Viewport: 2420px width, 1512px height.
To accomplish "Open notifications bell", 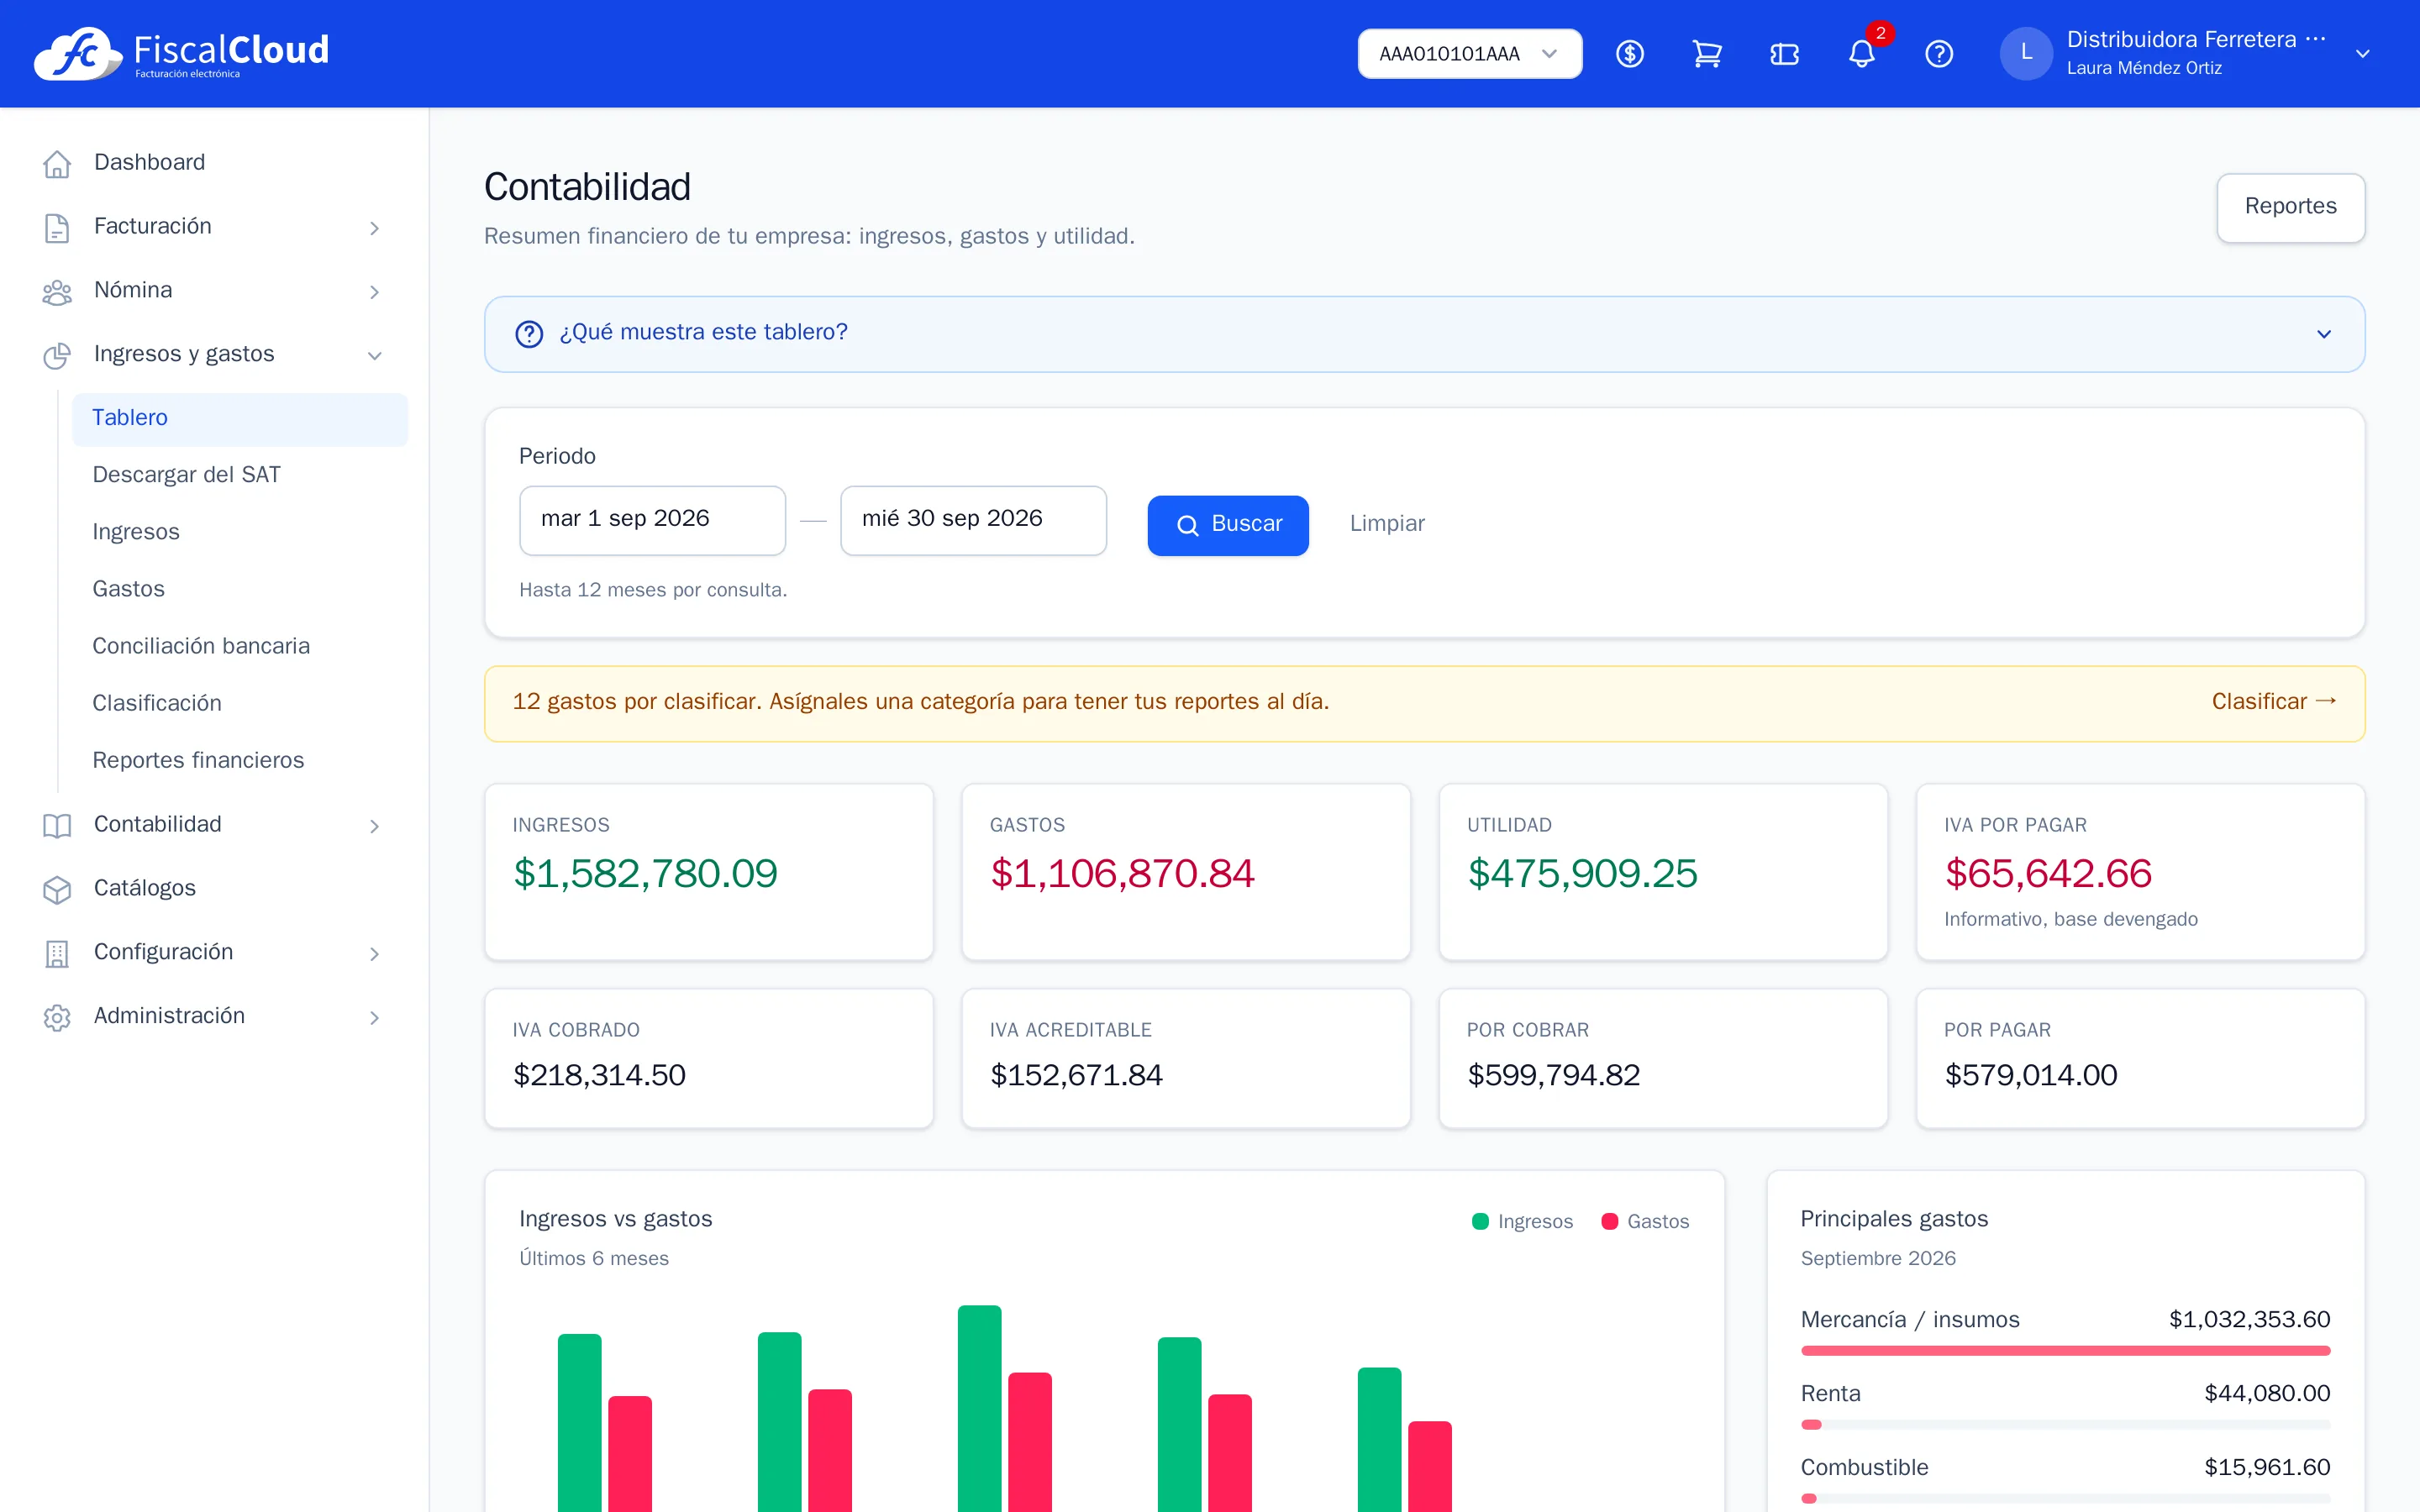I will (1861, 54).
